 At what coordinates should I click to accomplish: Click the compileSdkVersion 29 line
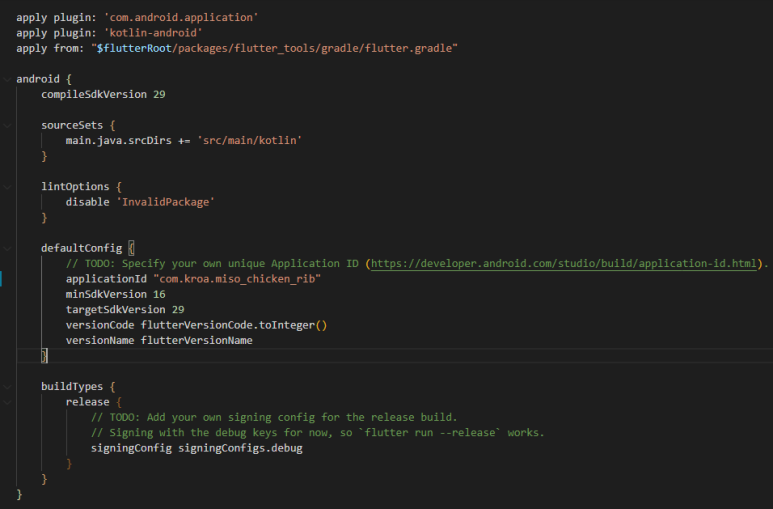click(103, 94)
